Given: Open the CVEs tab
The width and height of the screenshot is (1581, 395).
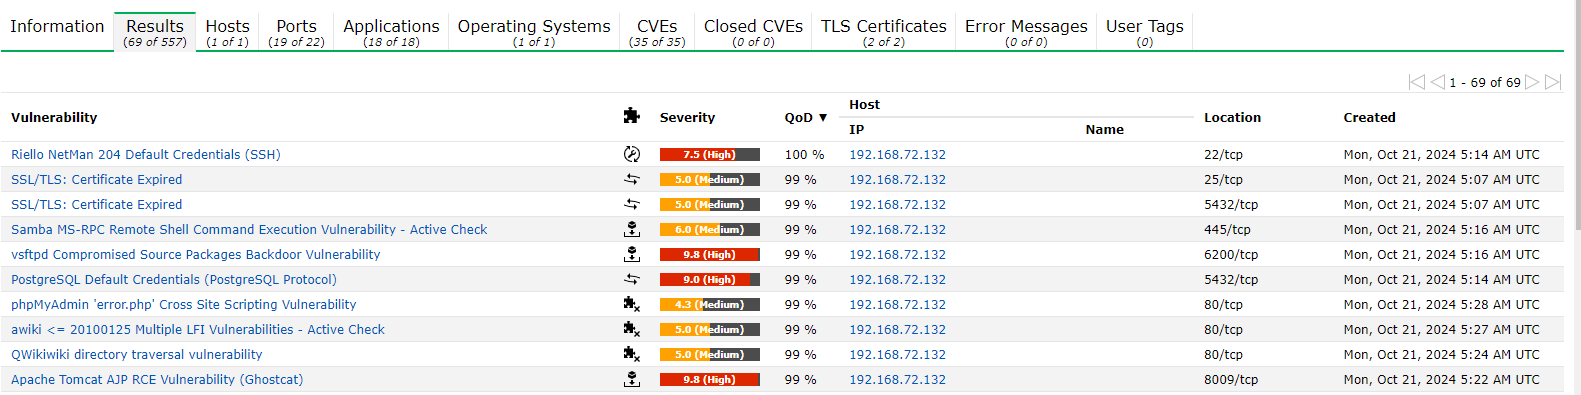Looking at the screenshot, I should coord(657,32).
